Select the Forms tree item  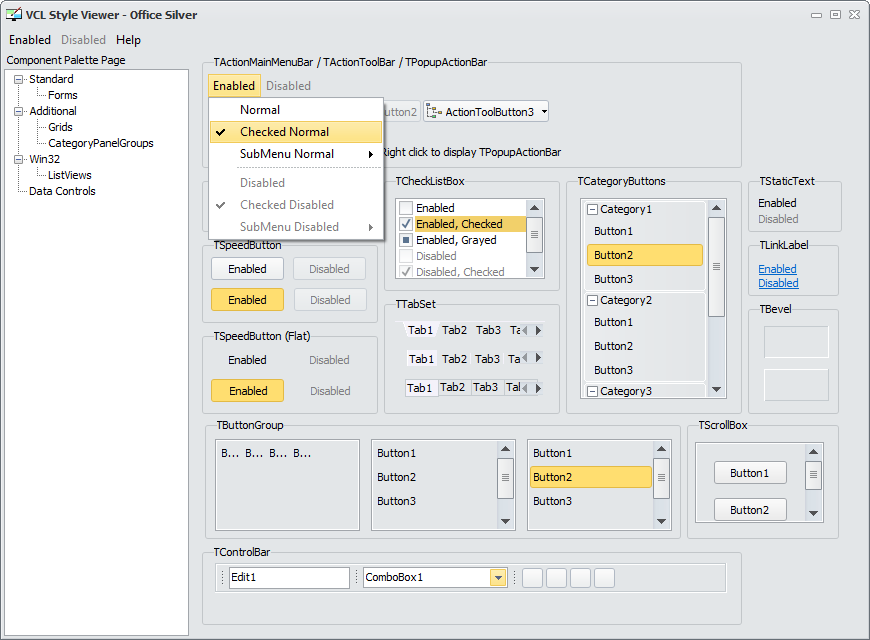[63, 95]
